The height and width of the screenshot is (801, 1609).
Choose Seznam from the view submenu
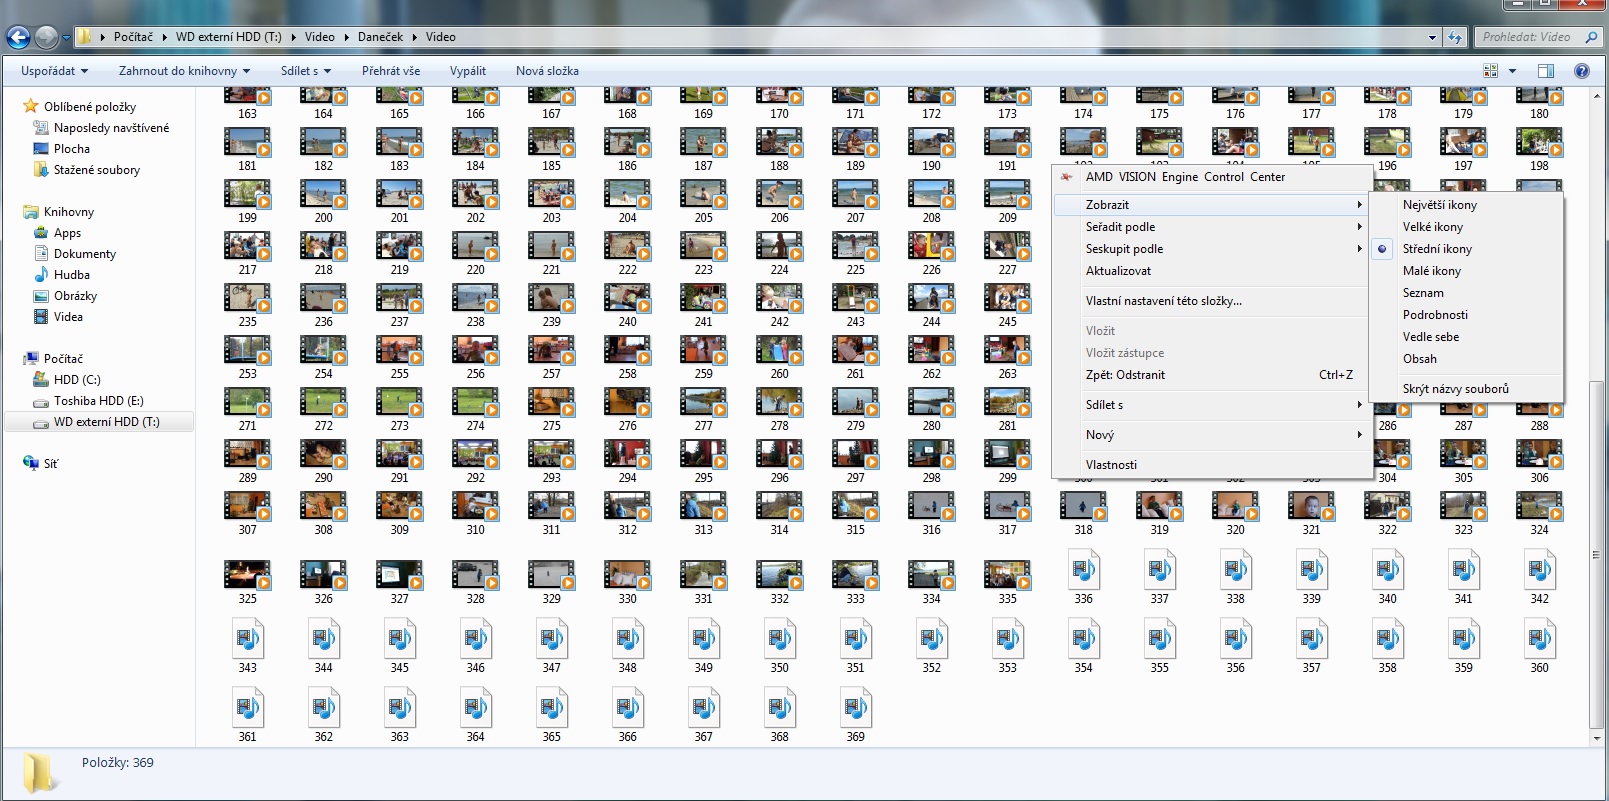coord(1466,293)
